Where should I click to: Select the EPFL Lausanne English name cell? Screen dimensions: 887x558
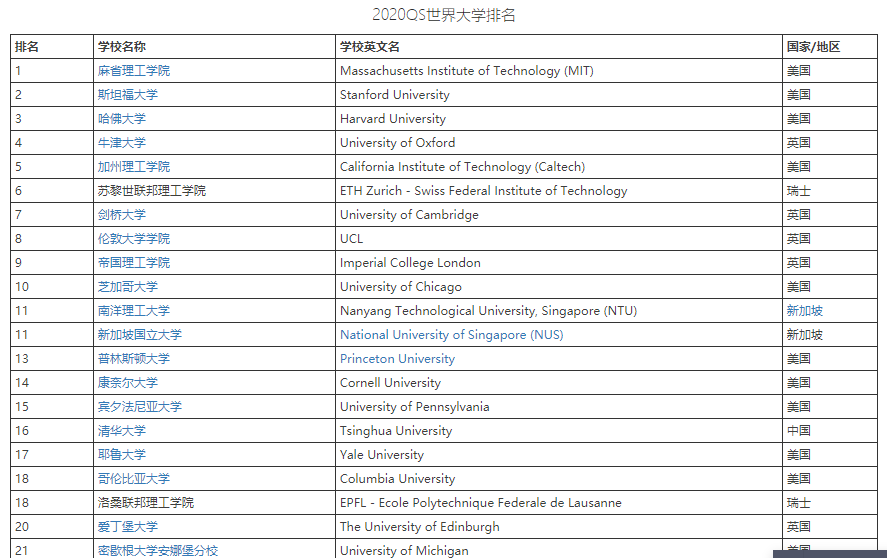tap(559, 503)
